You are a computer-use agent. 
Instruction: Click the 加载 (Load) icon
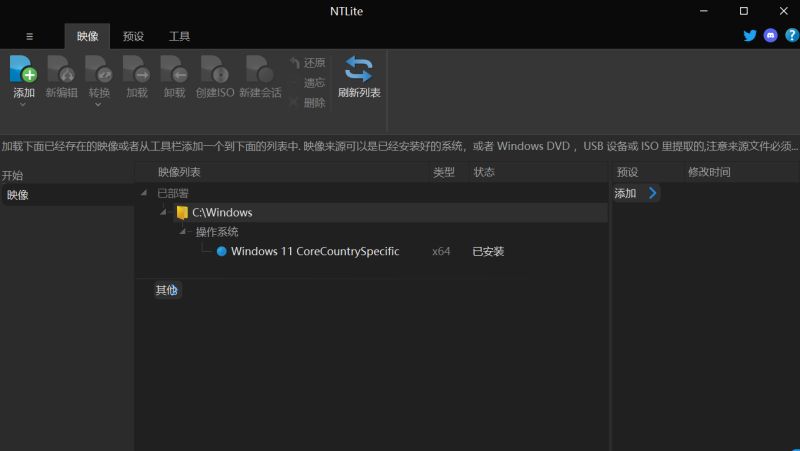tap(137, 69)
